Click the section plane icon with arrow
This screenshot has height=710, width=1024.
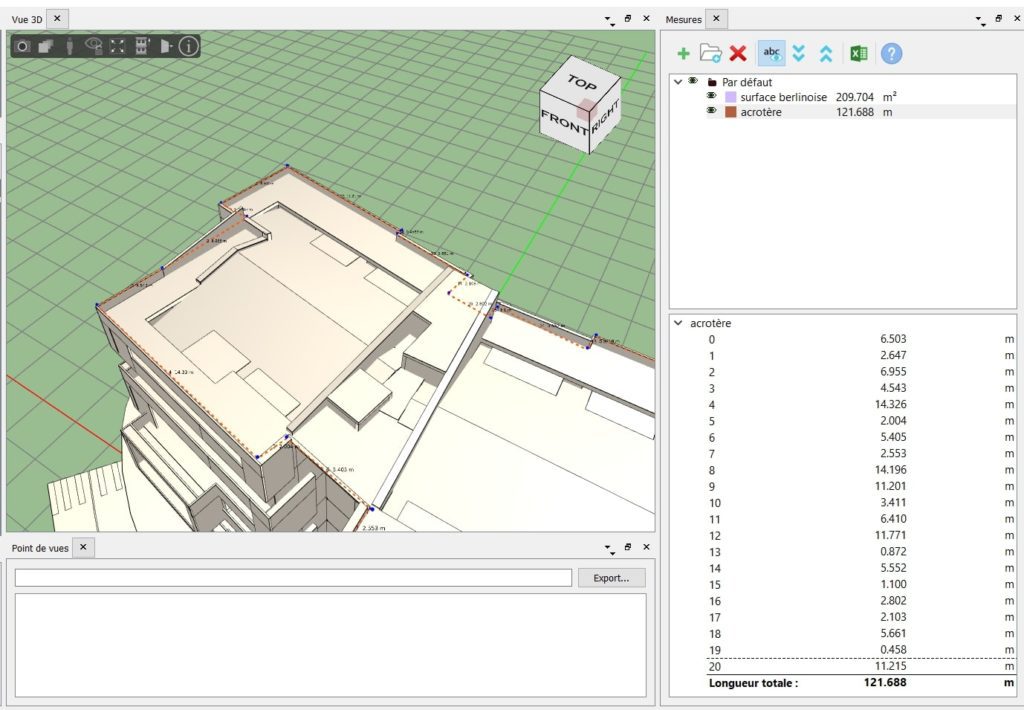(166, 46)
